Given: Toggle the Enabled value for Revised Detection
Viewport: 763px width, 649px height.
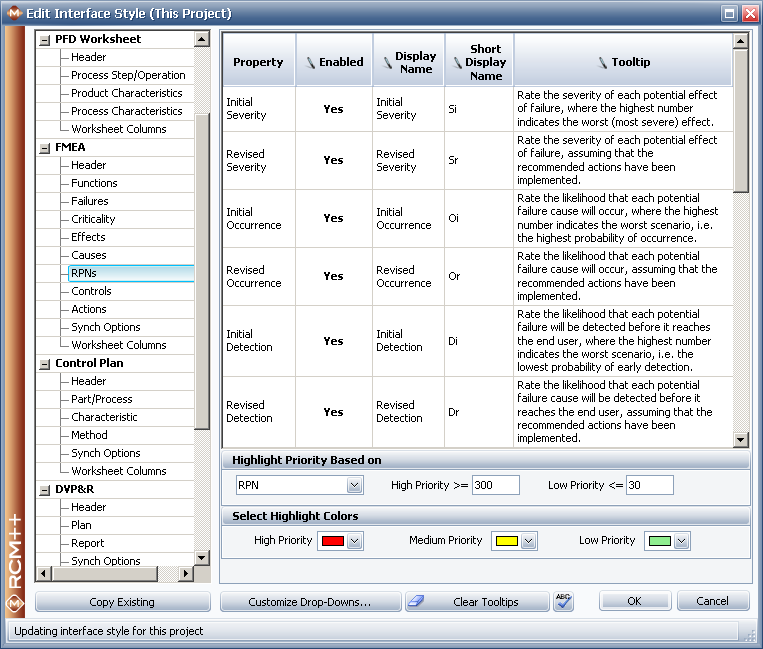Looking at the screenshot, I should click(333, 412).
